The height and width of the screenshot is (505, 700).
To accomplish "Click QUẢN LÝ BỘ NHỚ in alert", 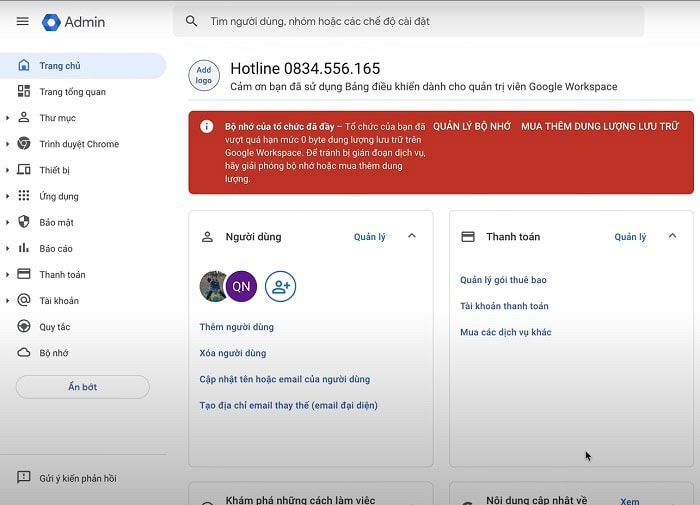I will (x=472, y=126).
